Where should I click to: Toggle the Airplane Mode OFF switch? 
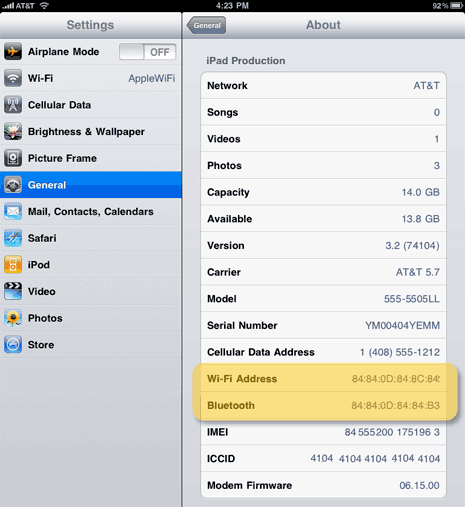coord(147,52)
